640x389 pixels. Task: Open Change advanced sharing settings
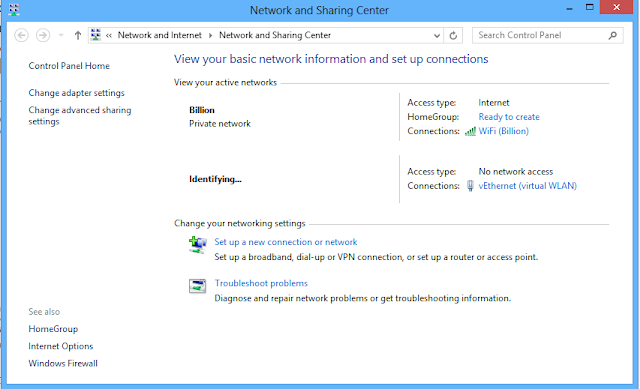80,116
